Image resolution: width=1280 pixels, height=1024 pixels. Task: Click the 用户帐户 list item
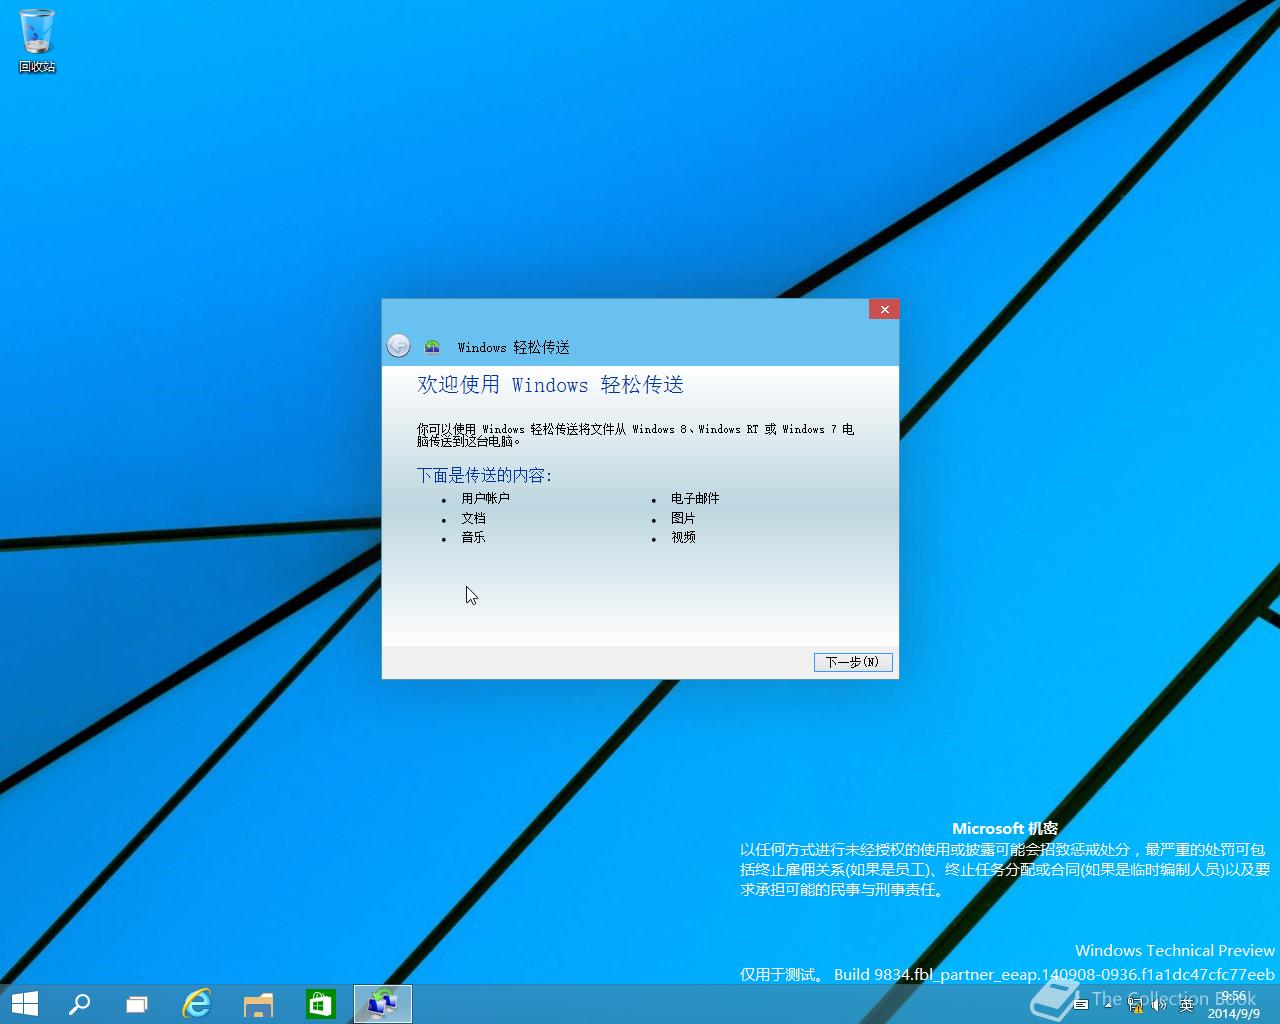(x=485, y=498)
